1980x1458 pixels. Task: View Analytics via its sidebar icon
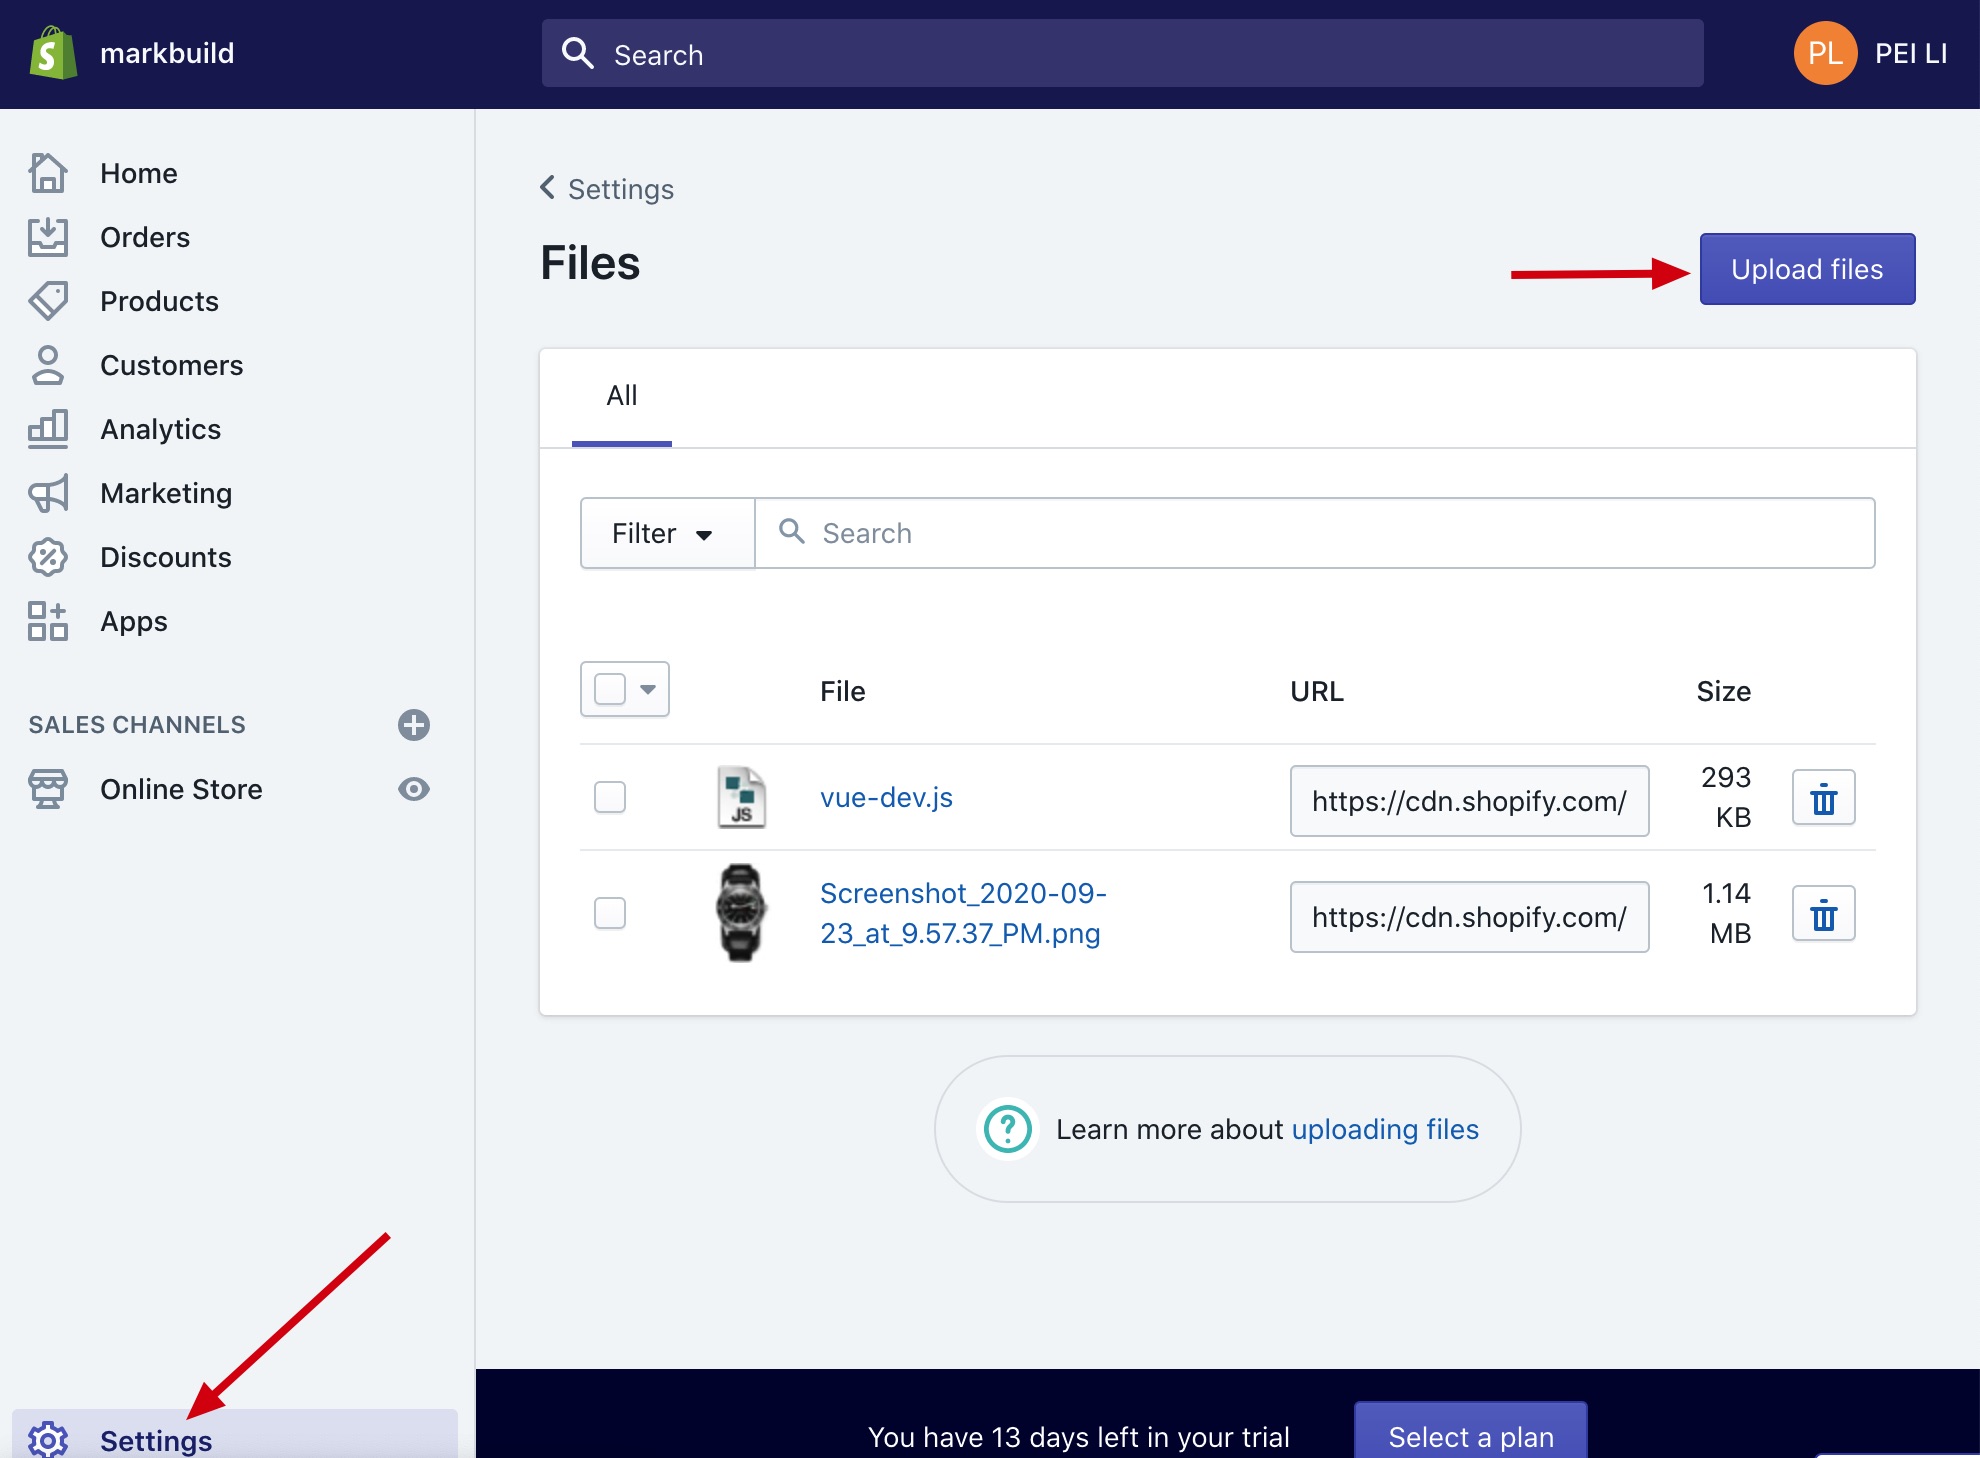[48, 428]
